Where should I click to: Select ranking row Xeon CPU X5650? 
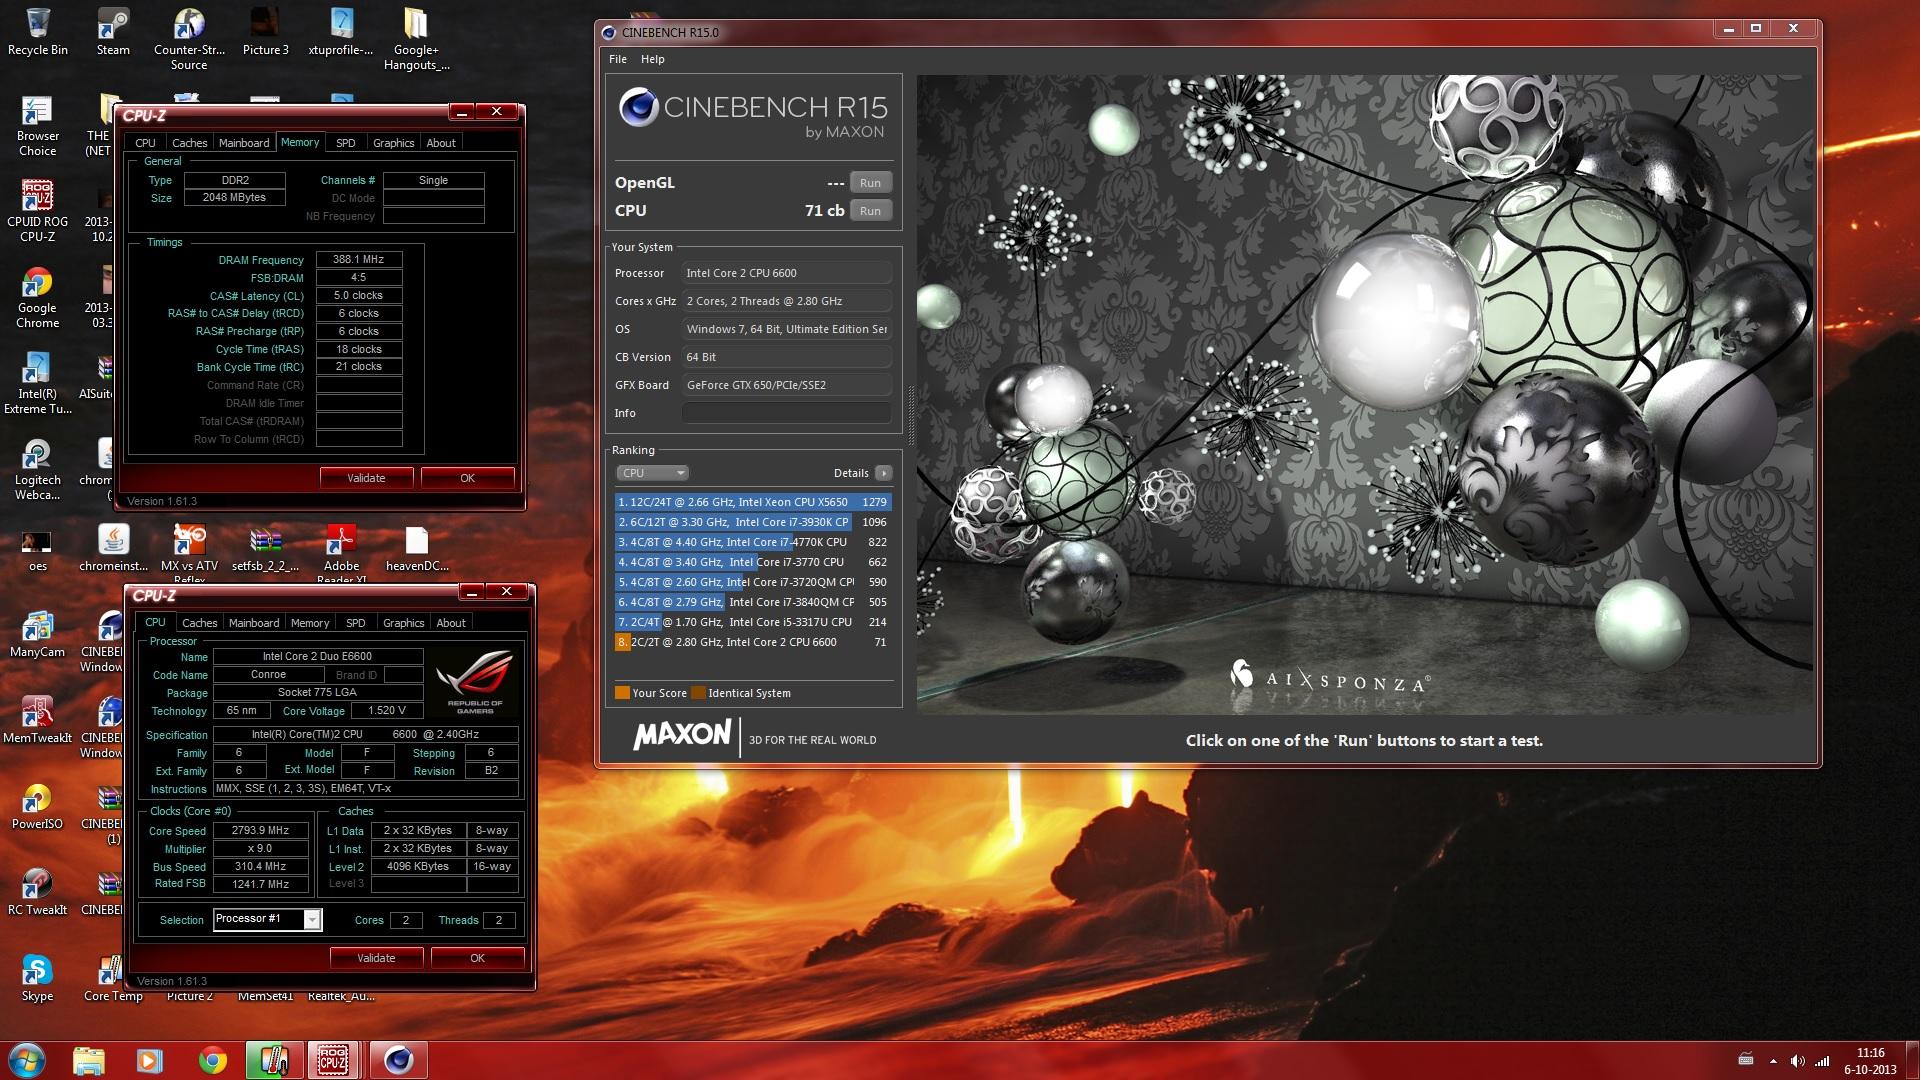coord(752,502)
